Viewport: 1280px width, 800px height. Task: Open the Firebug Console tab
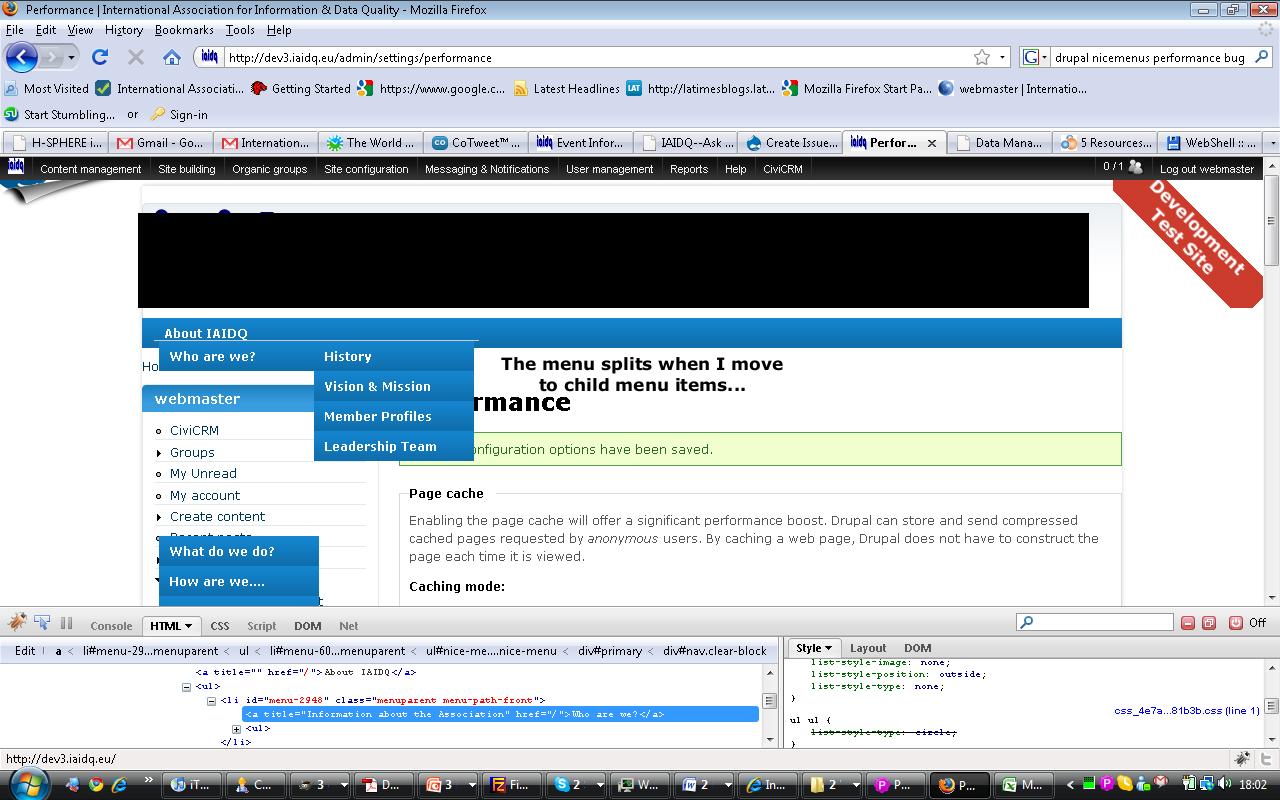[111, 626]
